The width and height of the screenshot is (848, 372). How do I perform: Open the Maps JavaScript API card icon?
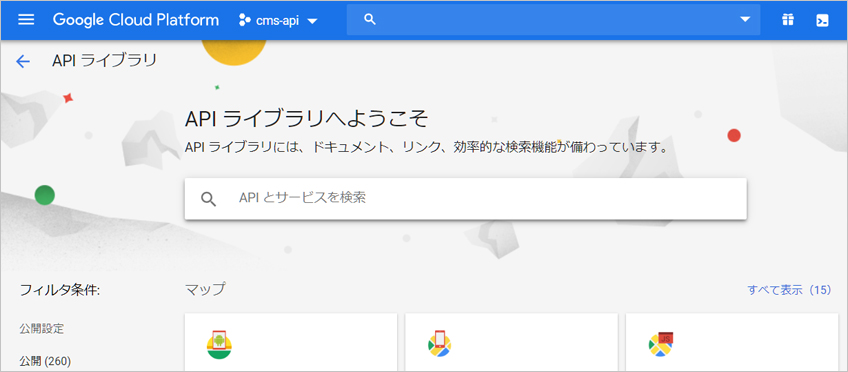pos(661,344)
